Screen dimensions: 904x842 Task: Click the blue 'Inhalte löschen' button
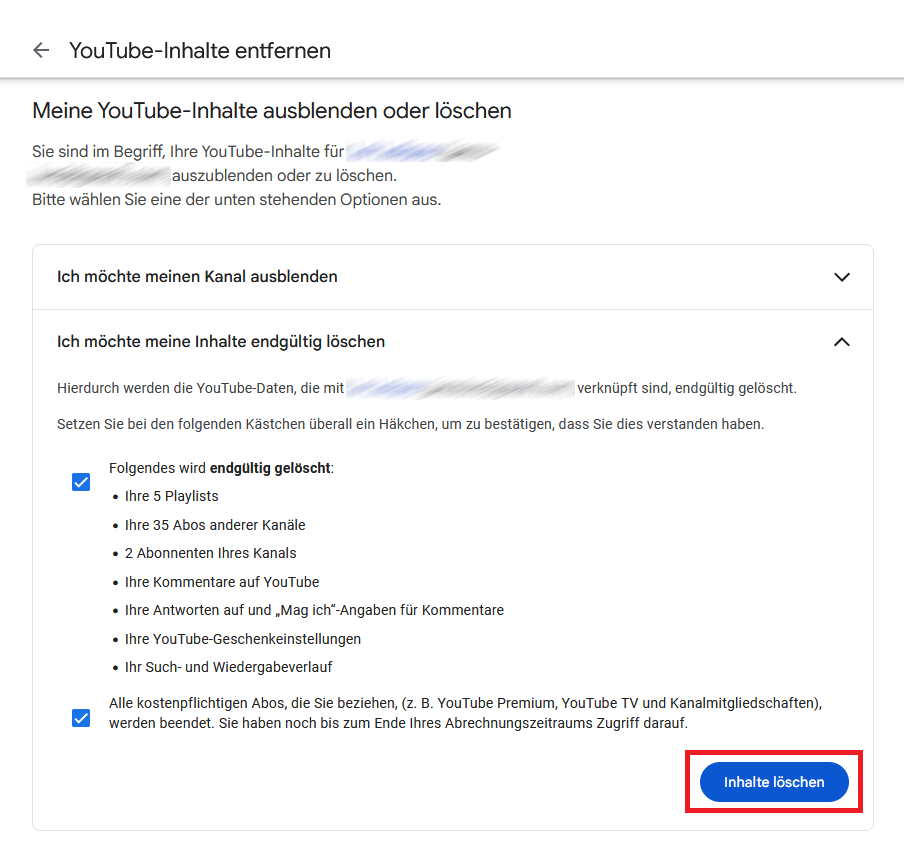pos(774,782)
